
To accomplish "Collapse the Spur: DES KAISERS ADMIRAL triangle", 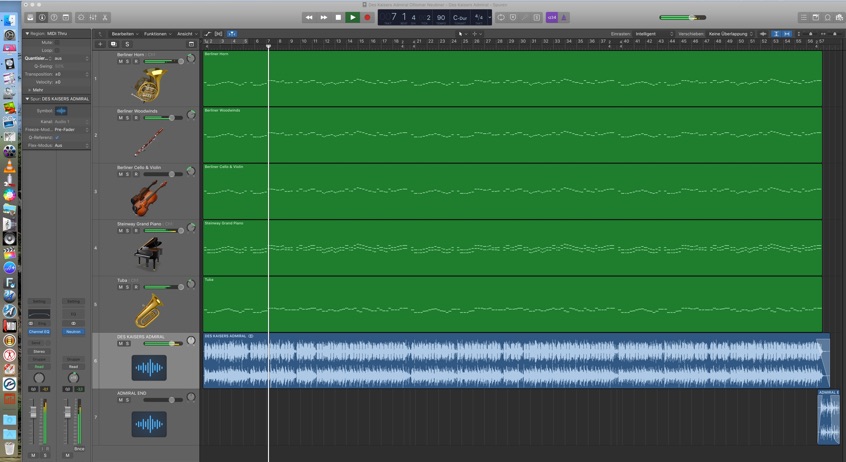I will coord(28,99).
